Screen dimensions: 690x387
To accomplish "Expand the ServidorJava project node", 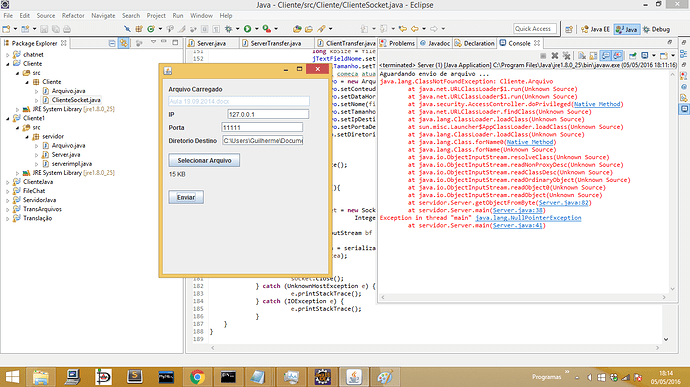I will 7,200.
